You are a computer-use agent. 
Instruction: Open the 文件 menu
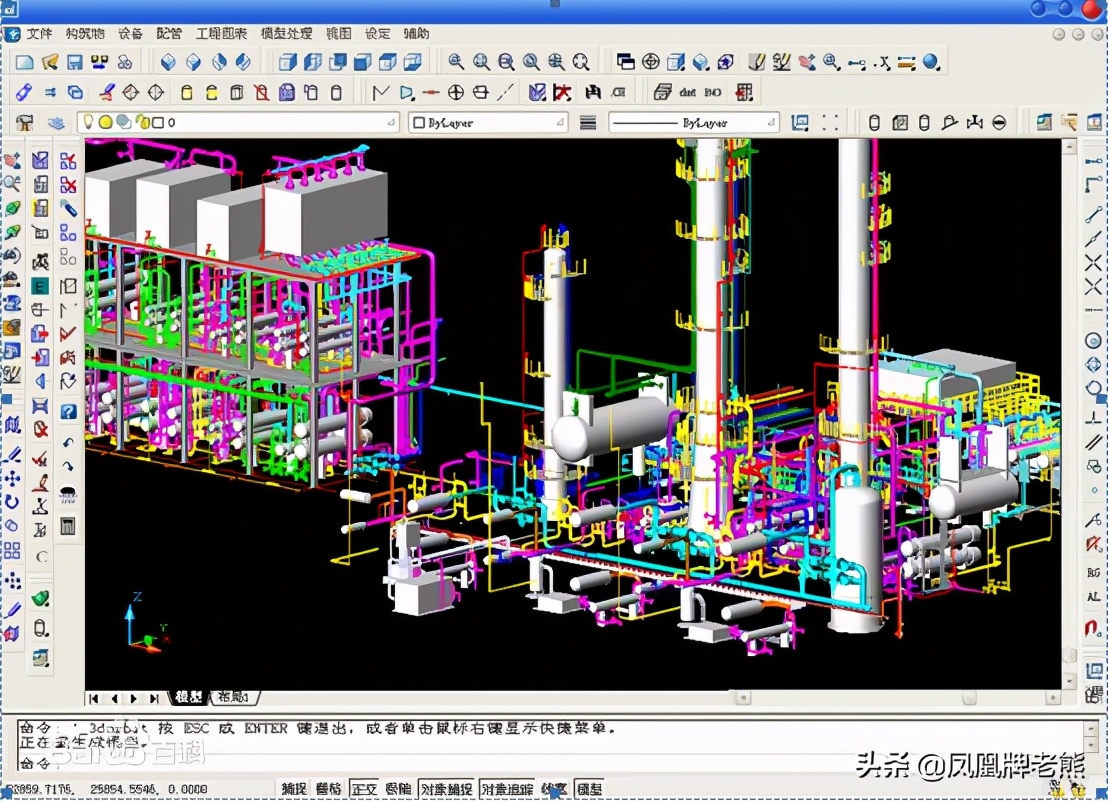tap(39, 33)
